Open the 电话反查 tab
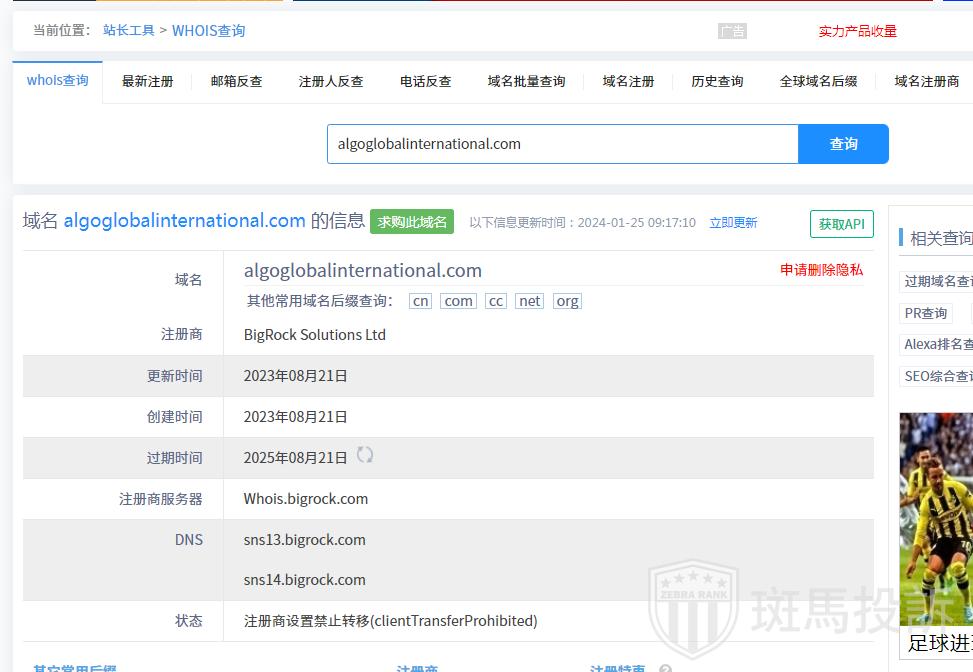Screen dimensions: 973x672 pos(425,81)
